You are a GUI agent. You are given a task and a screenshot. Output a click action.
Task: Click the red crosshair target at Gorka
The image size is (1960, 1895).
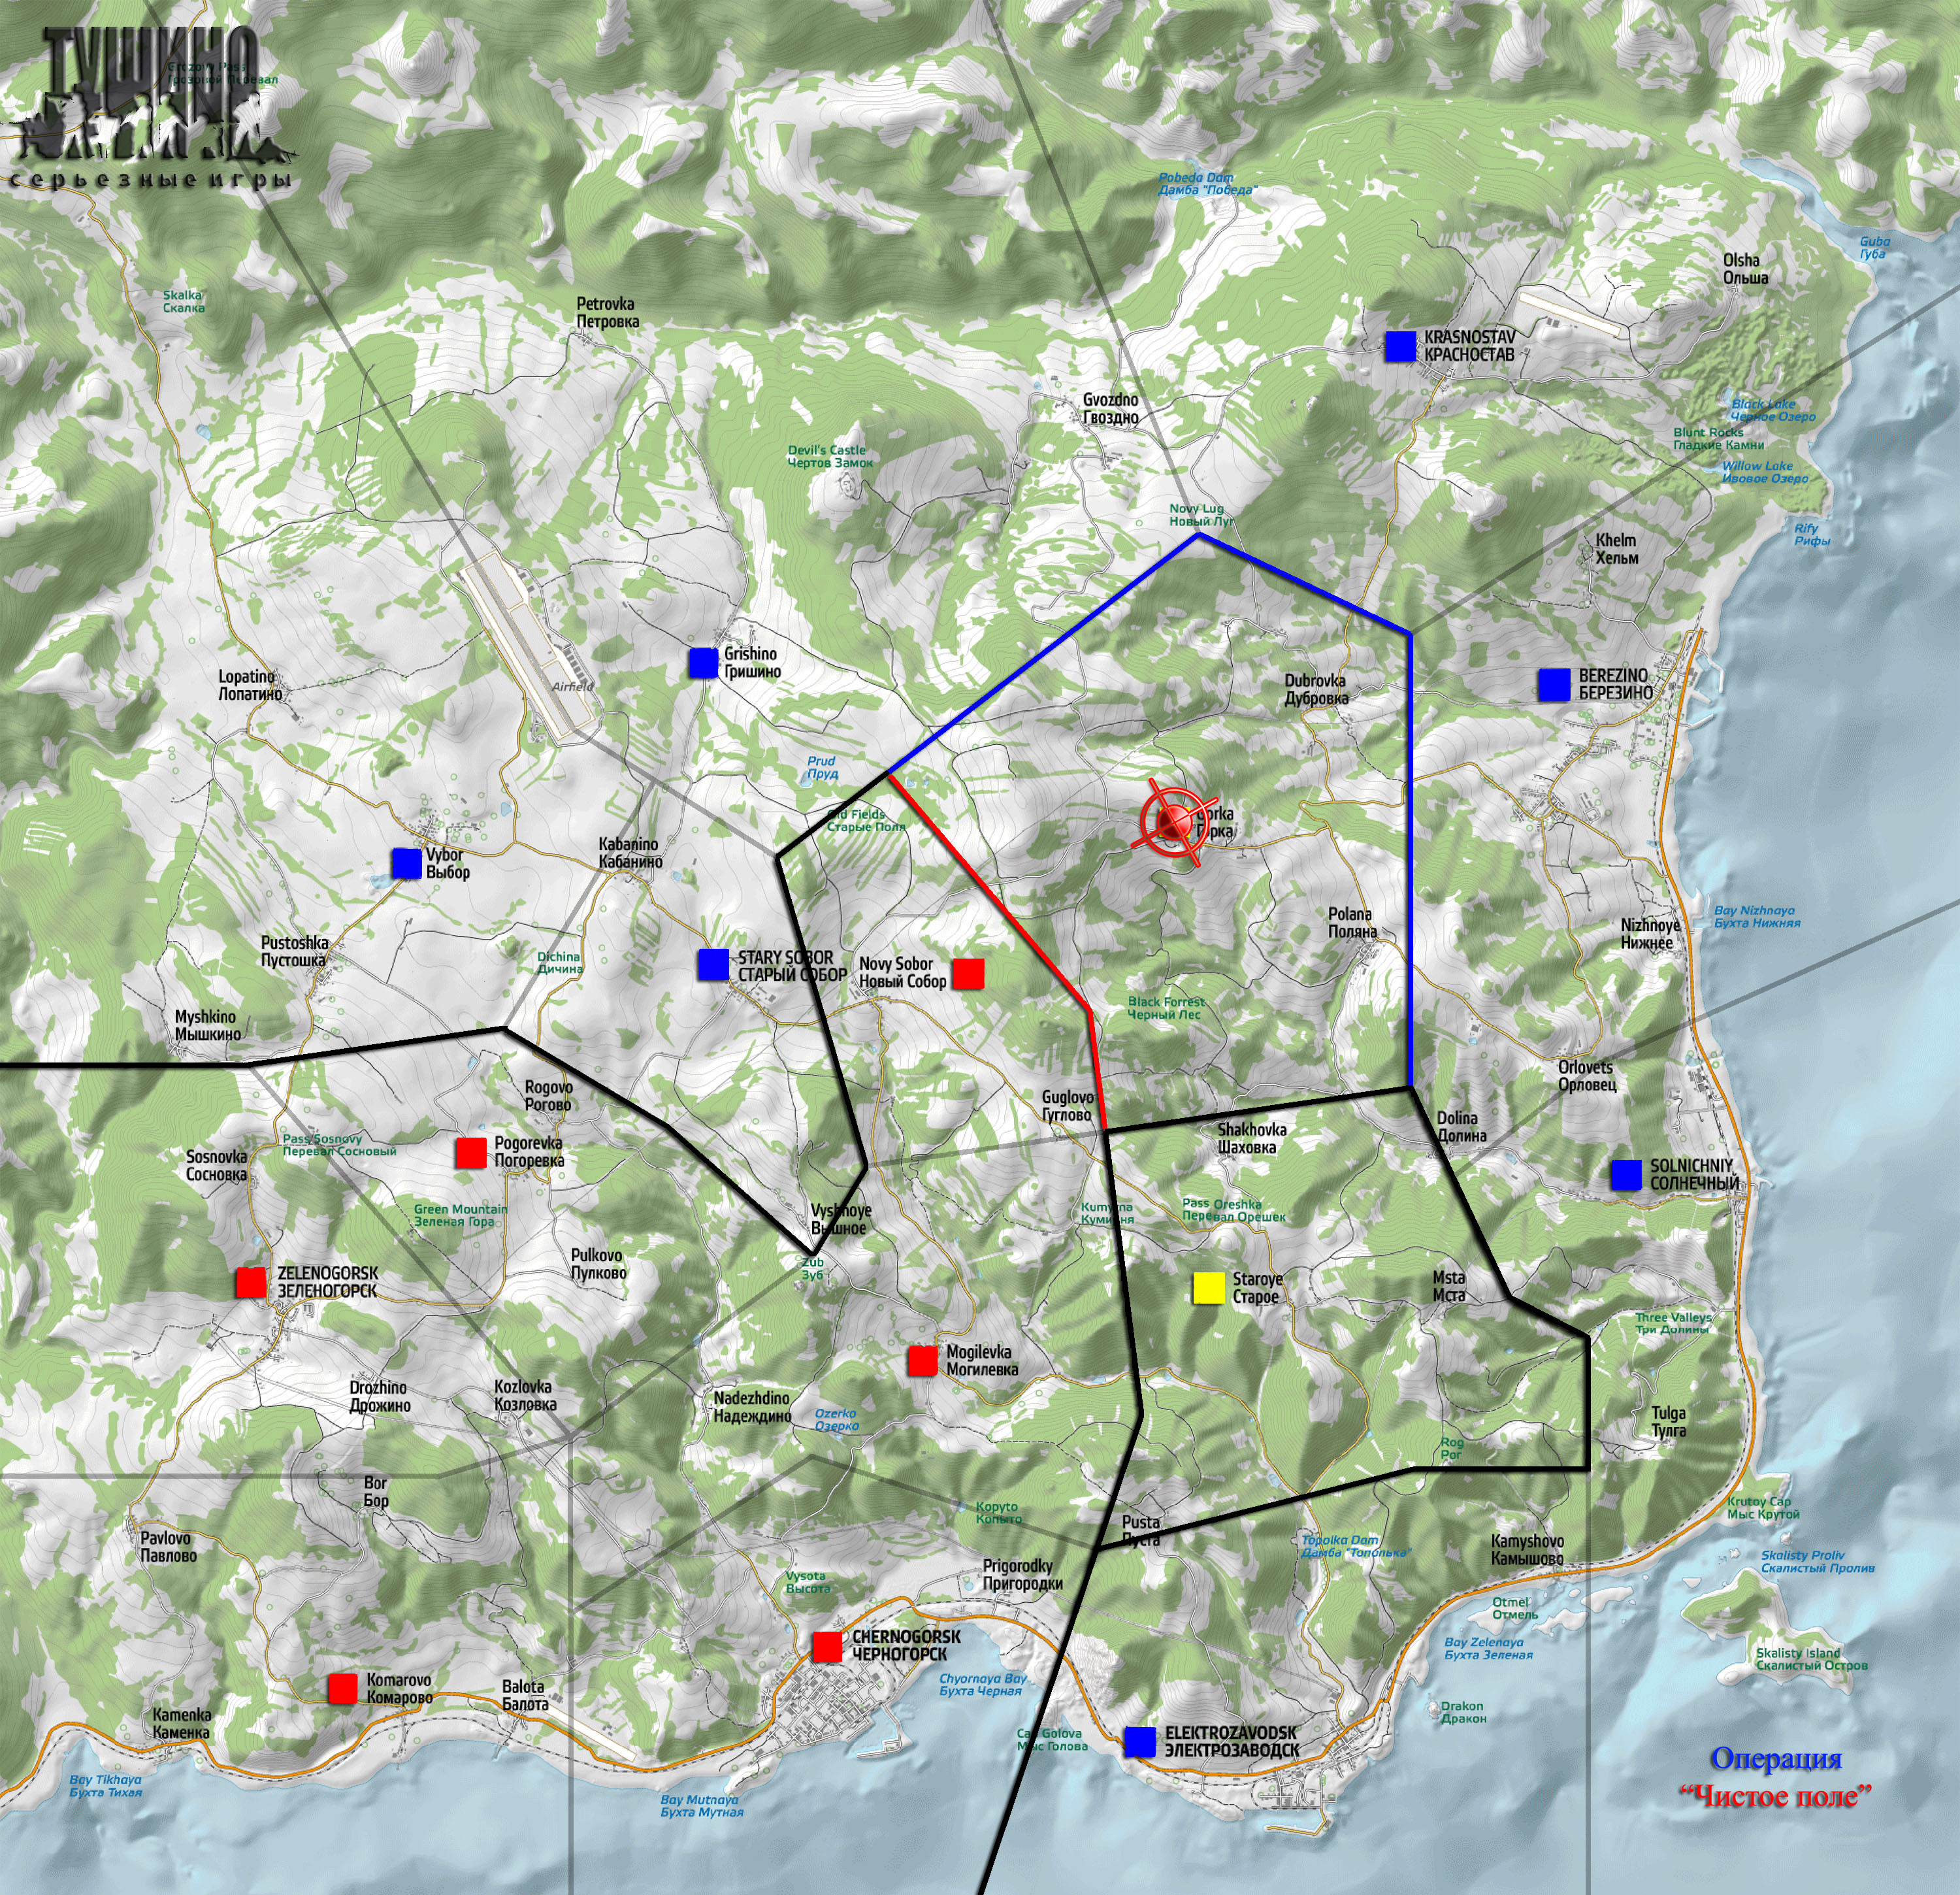(1175, 823)
